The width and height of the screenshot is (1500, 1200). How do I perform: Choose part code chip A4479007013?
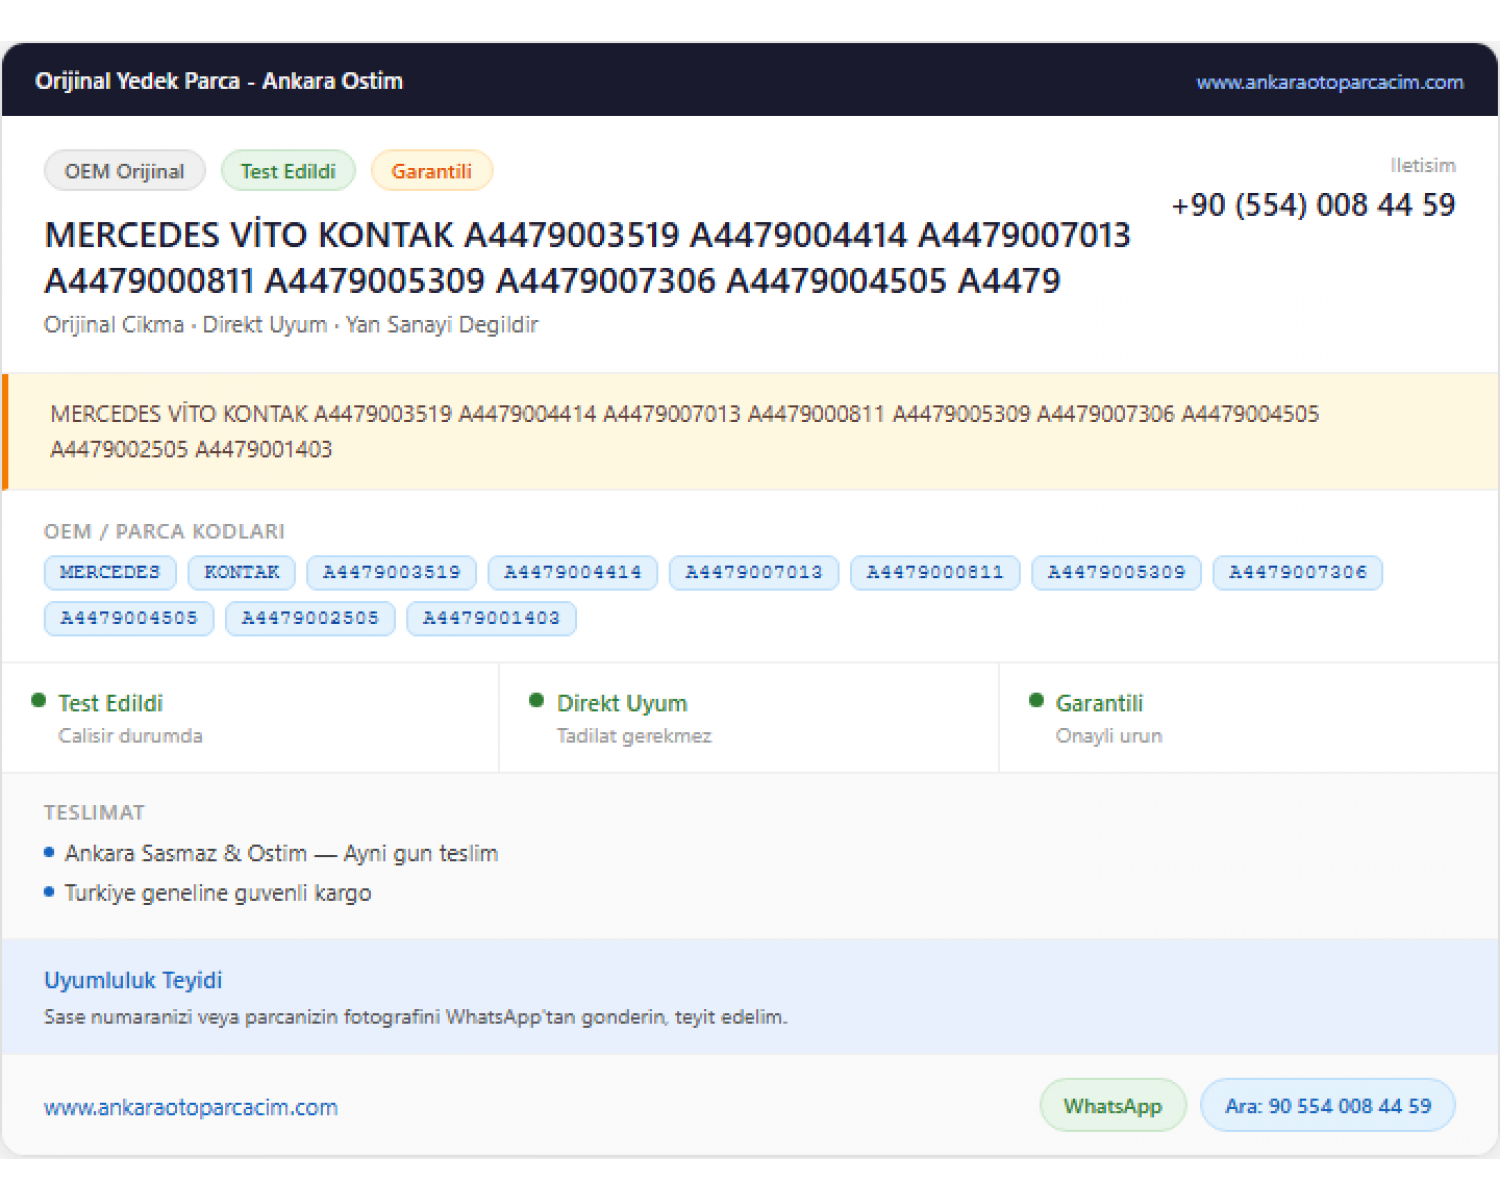754,572
